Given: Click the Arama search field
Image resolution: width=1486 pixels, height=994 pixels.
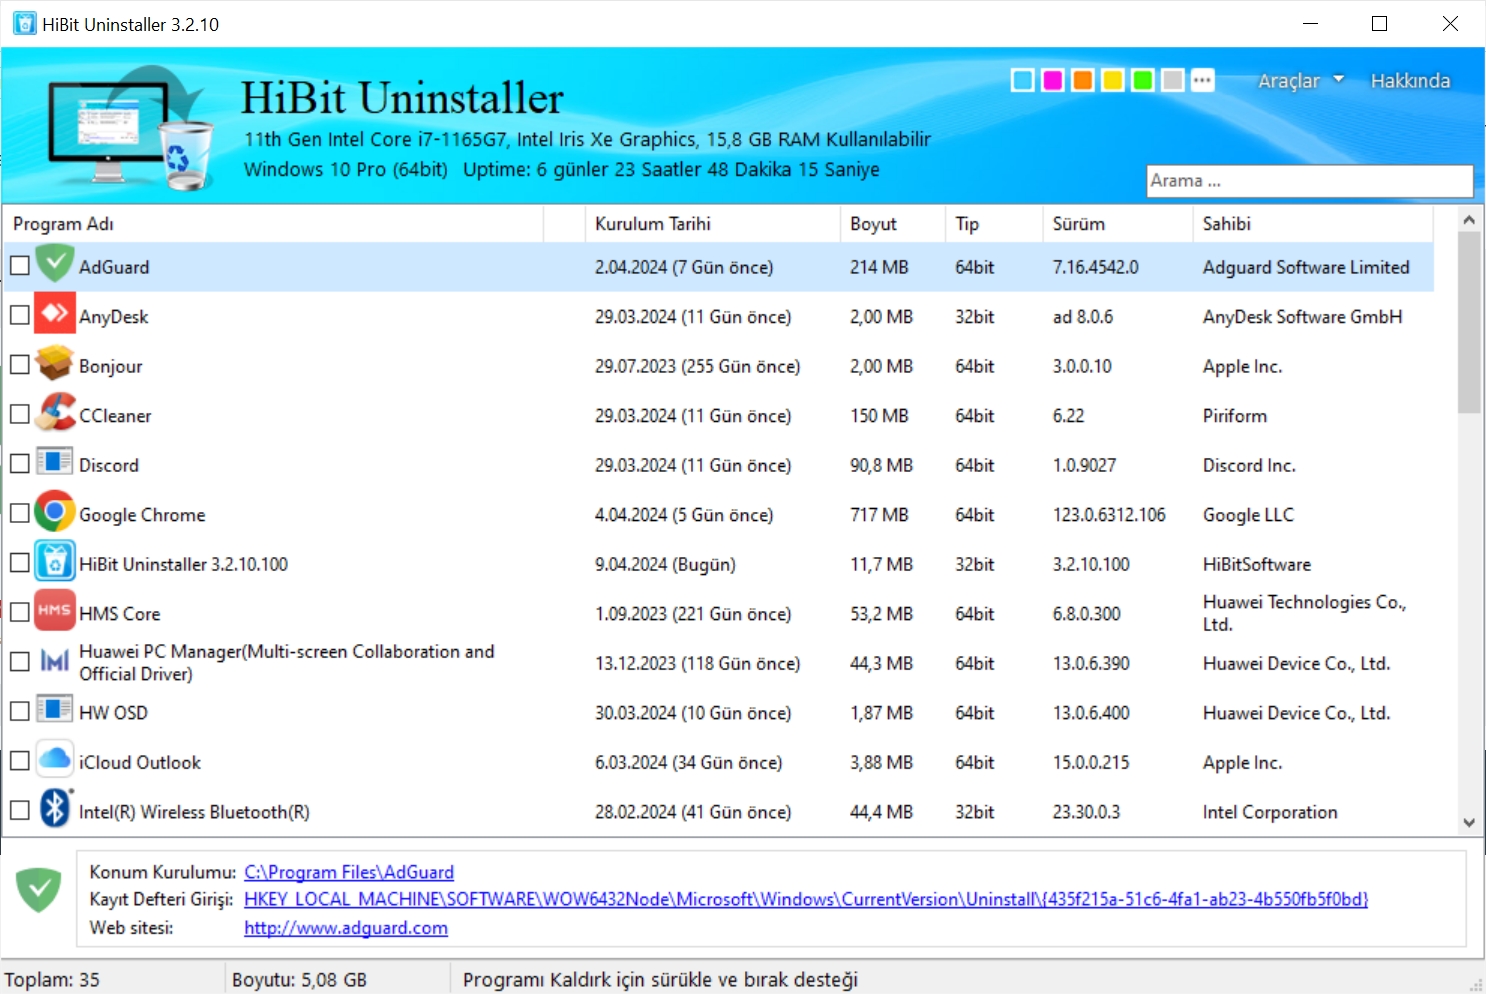Looking at the screenshot, I should click(x=1310, y=181).
